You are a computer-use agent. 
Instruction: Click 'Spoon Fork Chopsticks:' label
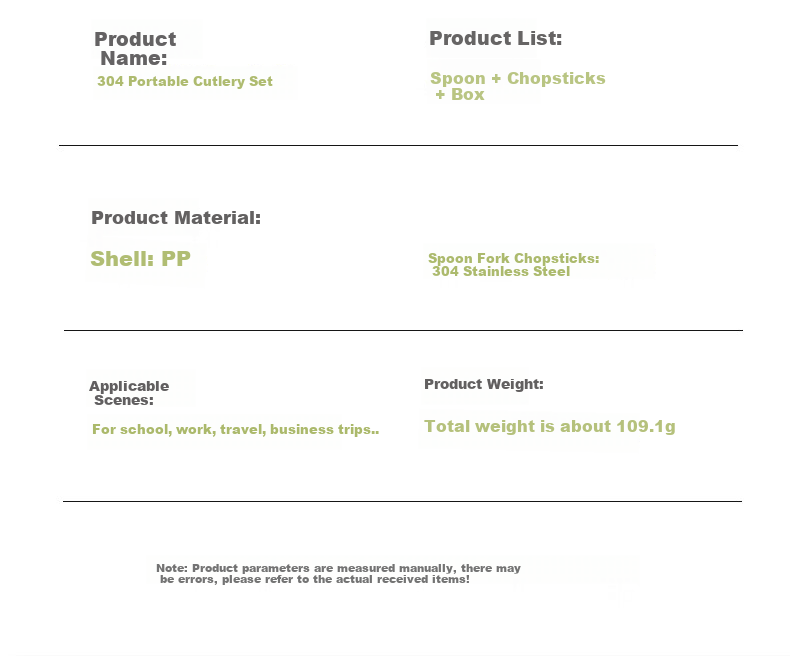click(x=513, y=258)
